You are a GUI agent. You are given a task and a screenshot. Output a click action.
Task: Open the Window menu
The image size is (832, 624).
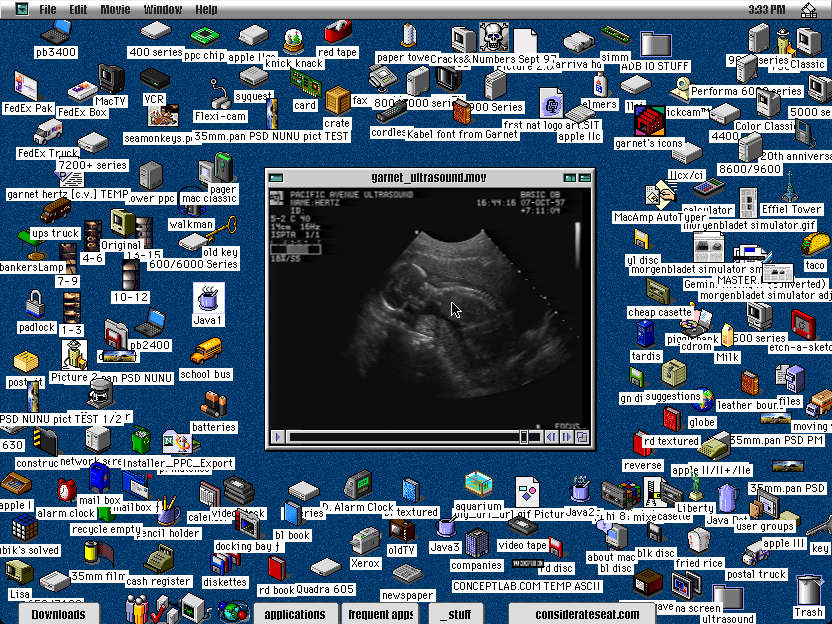tap(162, 9)
